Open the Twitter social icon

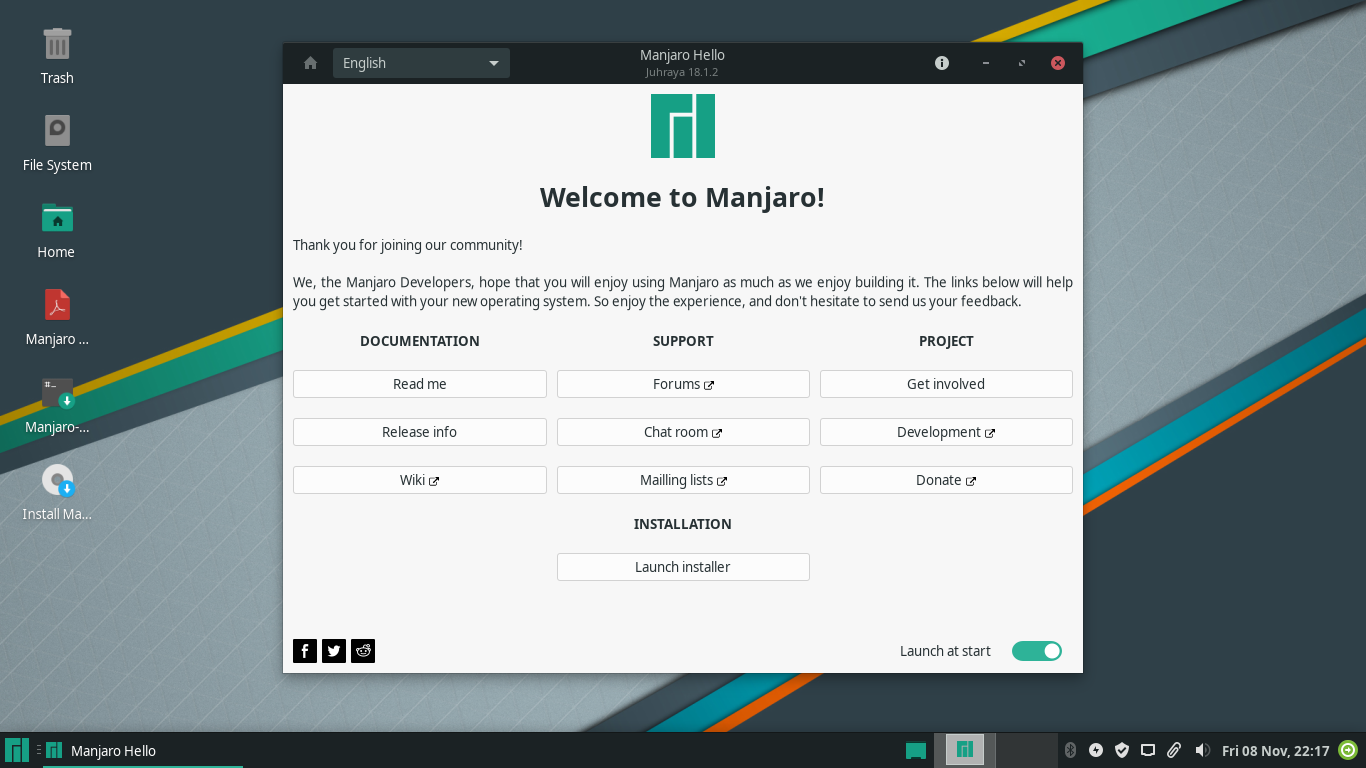(x=334, y=651)
